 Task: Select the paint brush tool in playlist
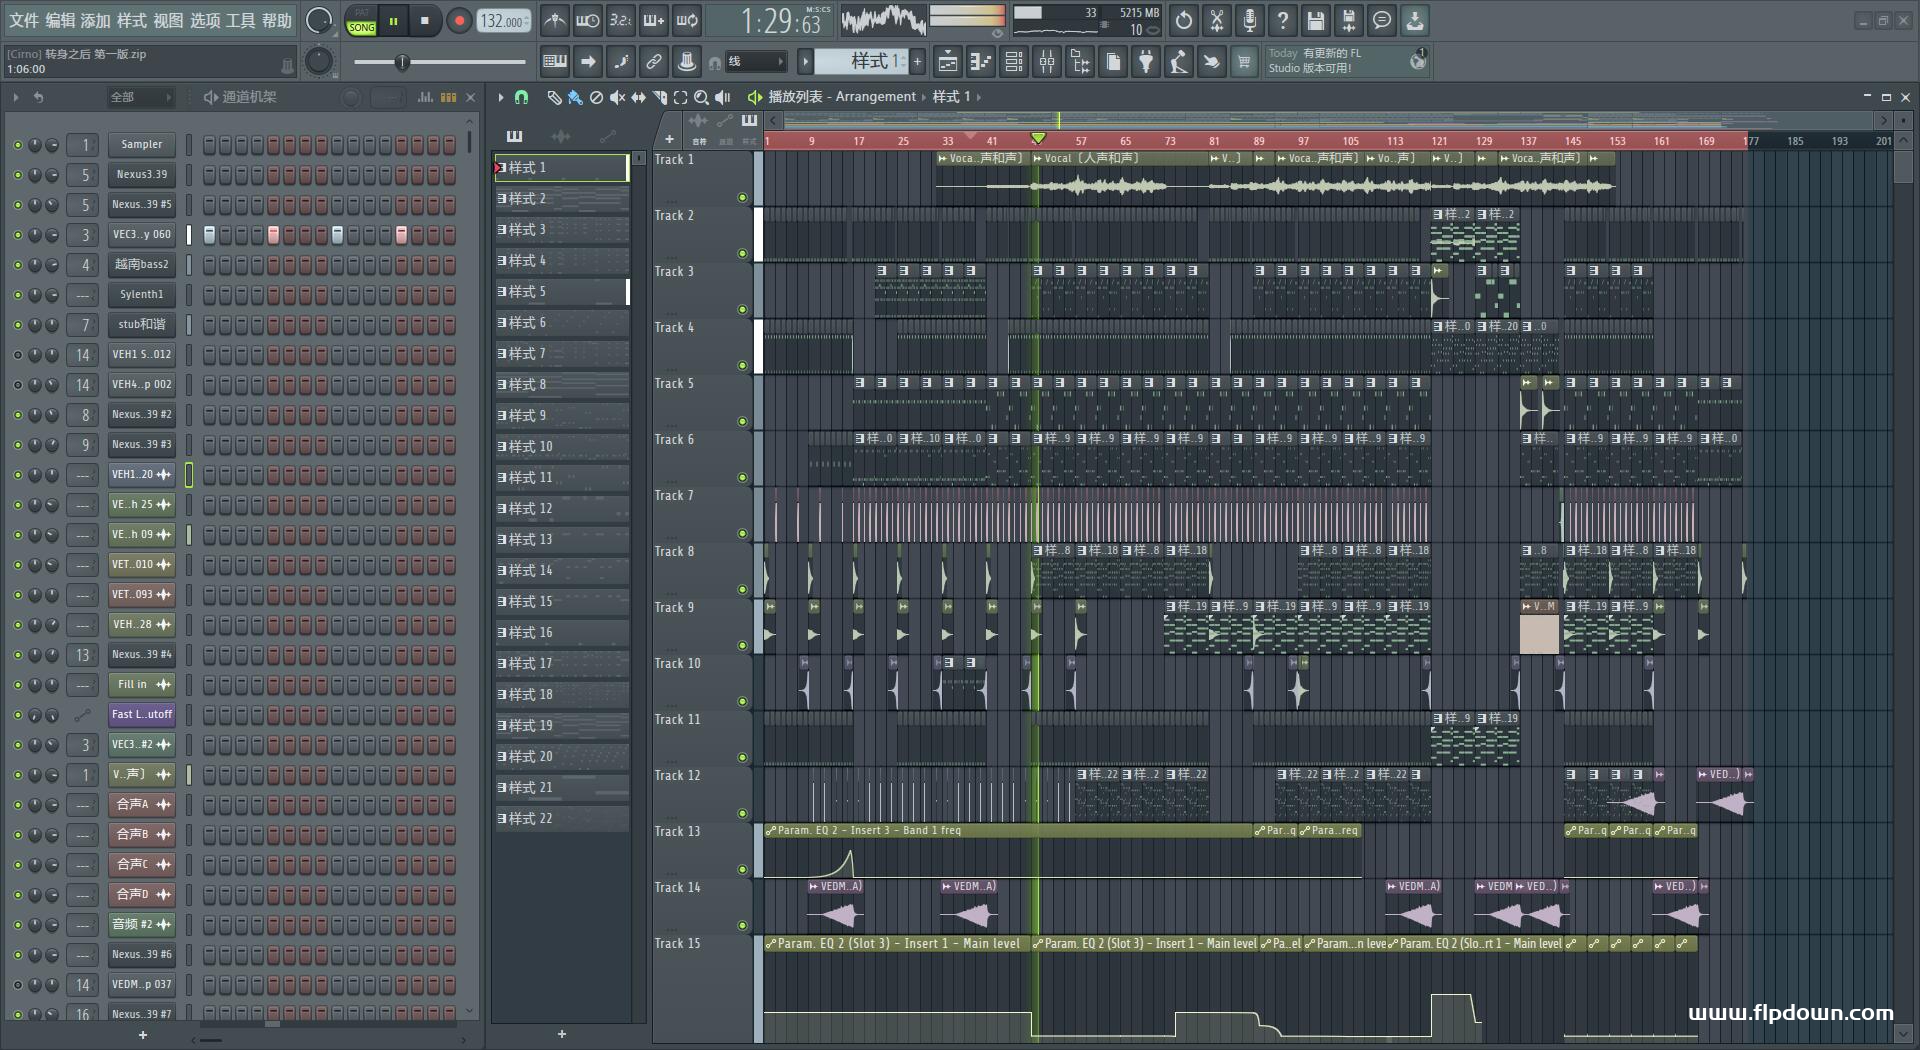[574, 97]
